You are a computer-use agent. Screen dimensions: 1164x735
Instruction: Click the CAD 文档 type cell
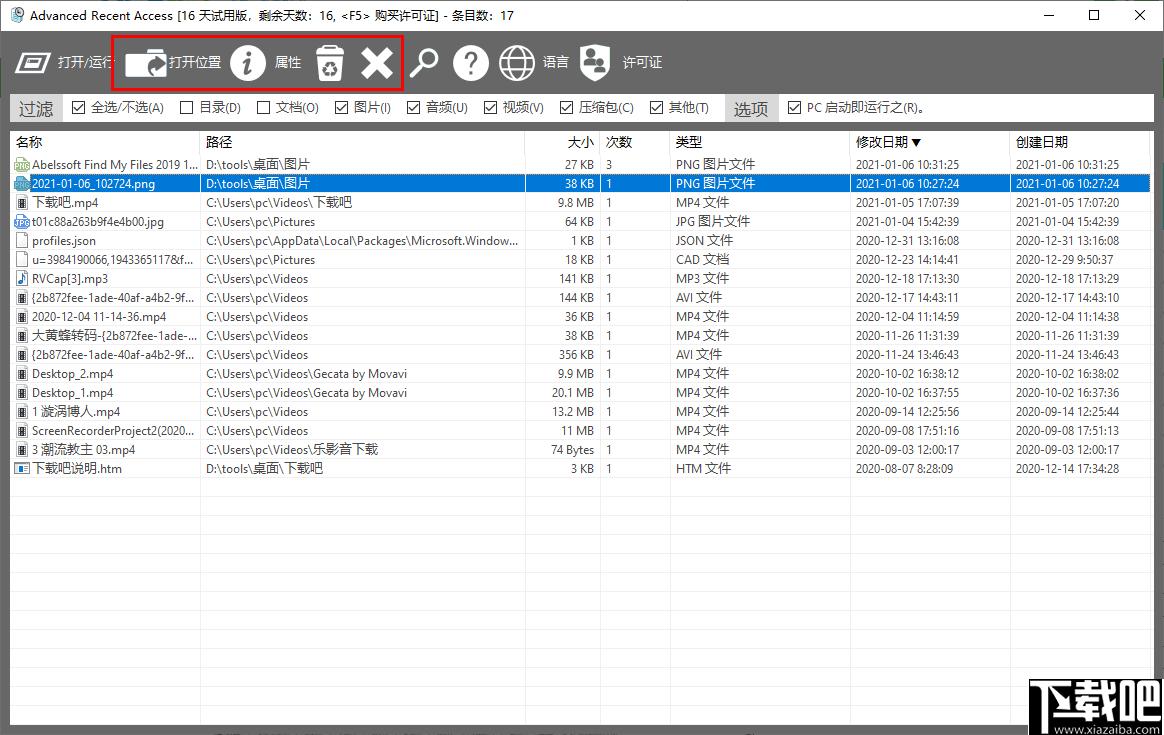(702, 260)
